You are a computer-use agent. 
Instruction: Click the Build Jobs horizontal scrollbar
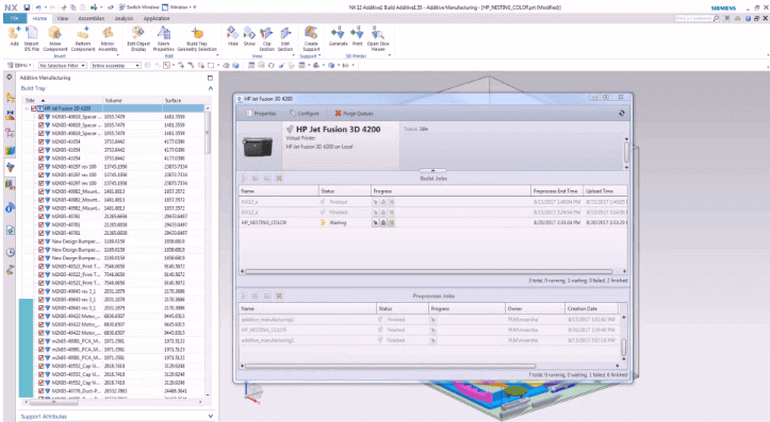pos(428,271)
